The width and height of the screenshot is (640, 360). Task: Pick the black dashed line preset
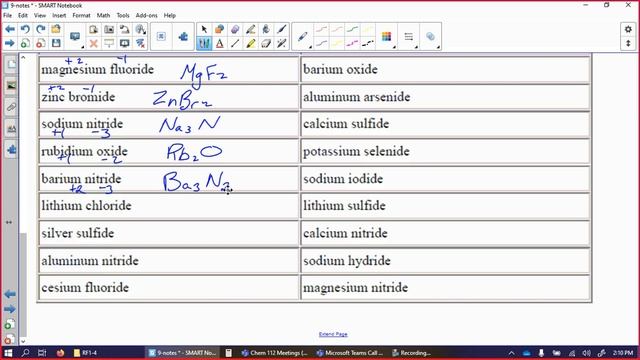(368, 43)
